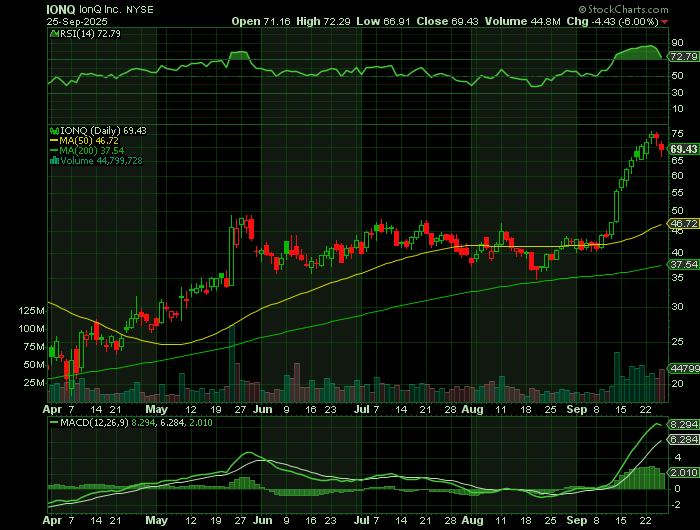The width and height of the screenshot is (700, 530).
Task: Click the 100M volume axis label
Action: tap(31, 329)
